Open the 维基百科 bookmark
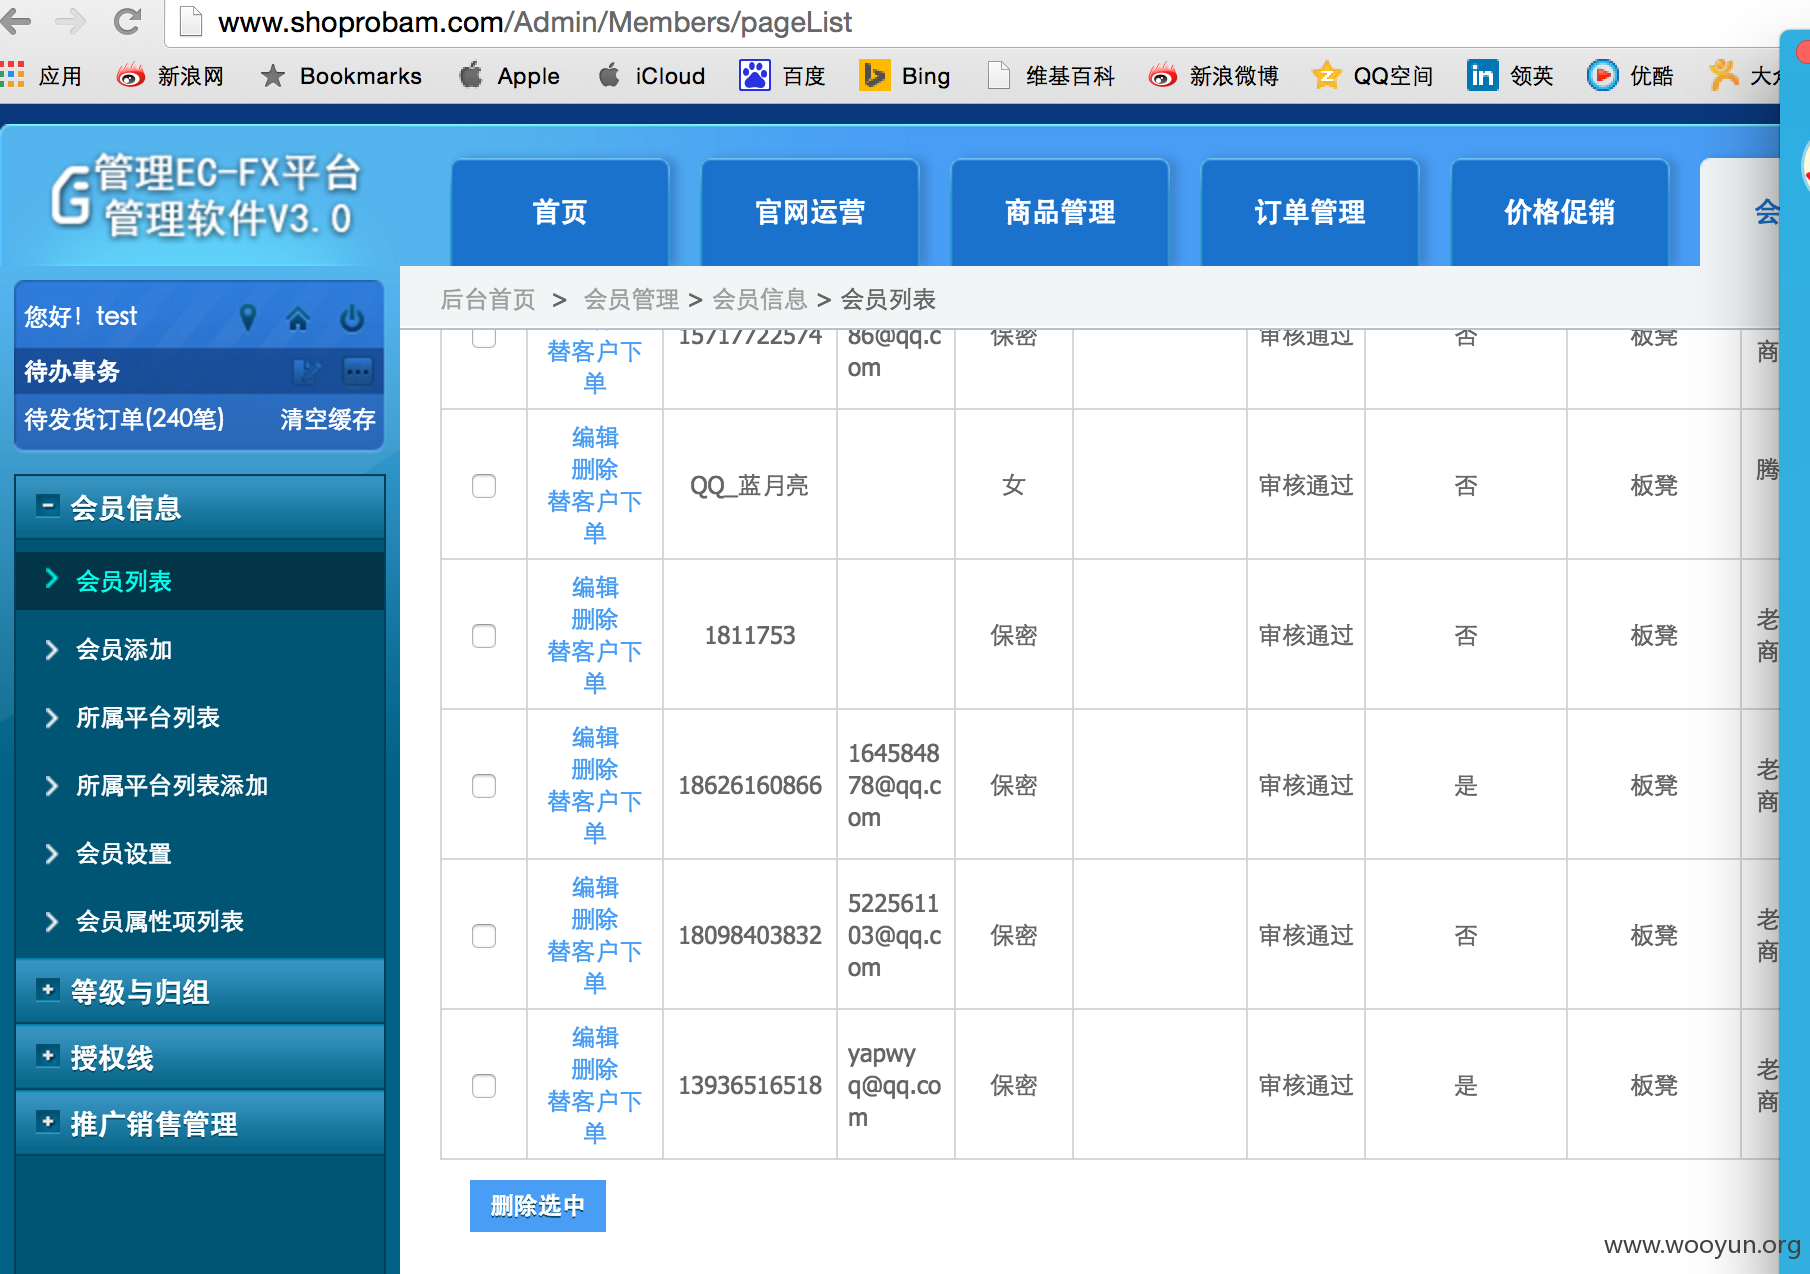Image resolution: width=1810 pixels, height=1274 pixels. click(x=1051, y=76)
